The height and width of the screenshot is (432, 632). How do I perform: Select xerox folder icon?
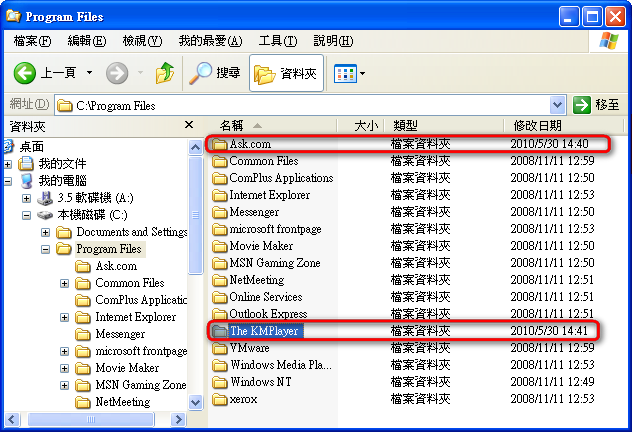pos(220,399)
